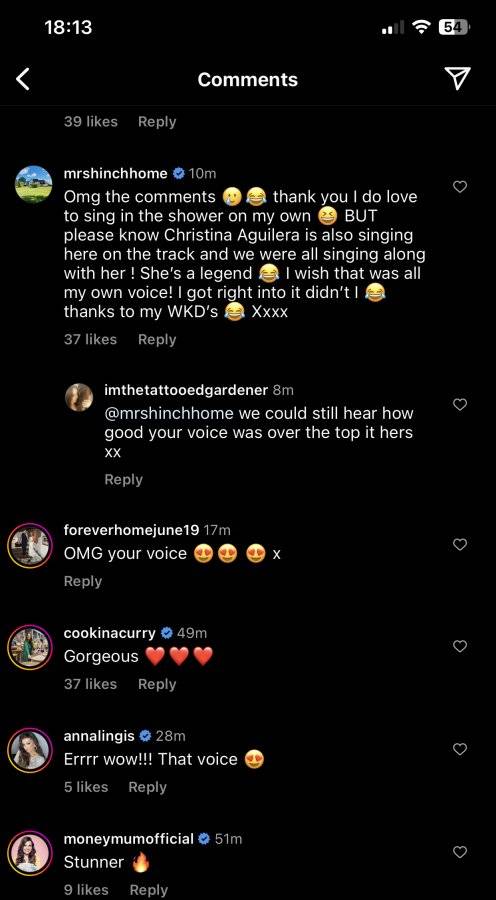Screen dimensions: 496x900
Task: Tap the back arrow in Comments header
Action: 22,79
